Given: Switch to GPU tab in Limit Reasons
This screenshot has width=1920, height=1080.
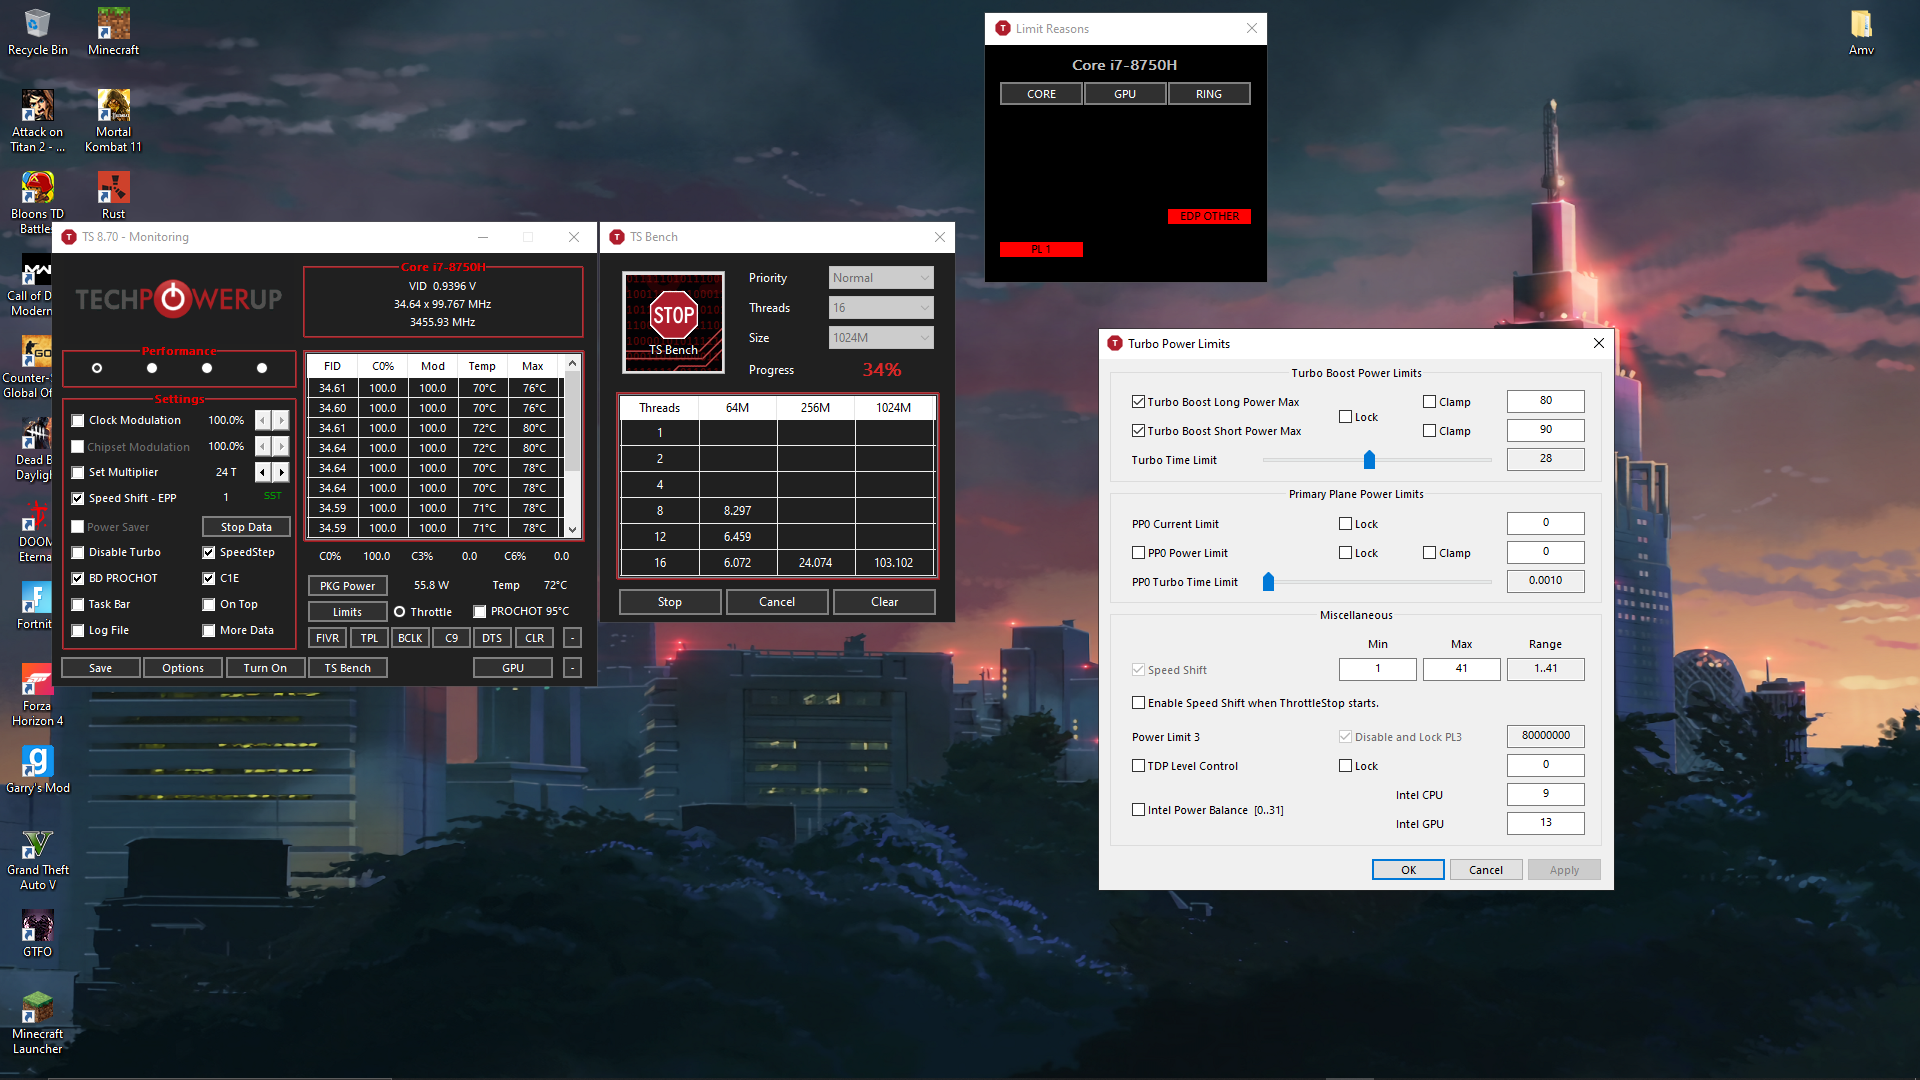Looking at the screenshot, I should point(1125,94).
